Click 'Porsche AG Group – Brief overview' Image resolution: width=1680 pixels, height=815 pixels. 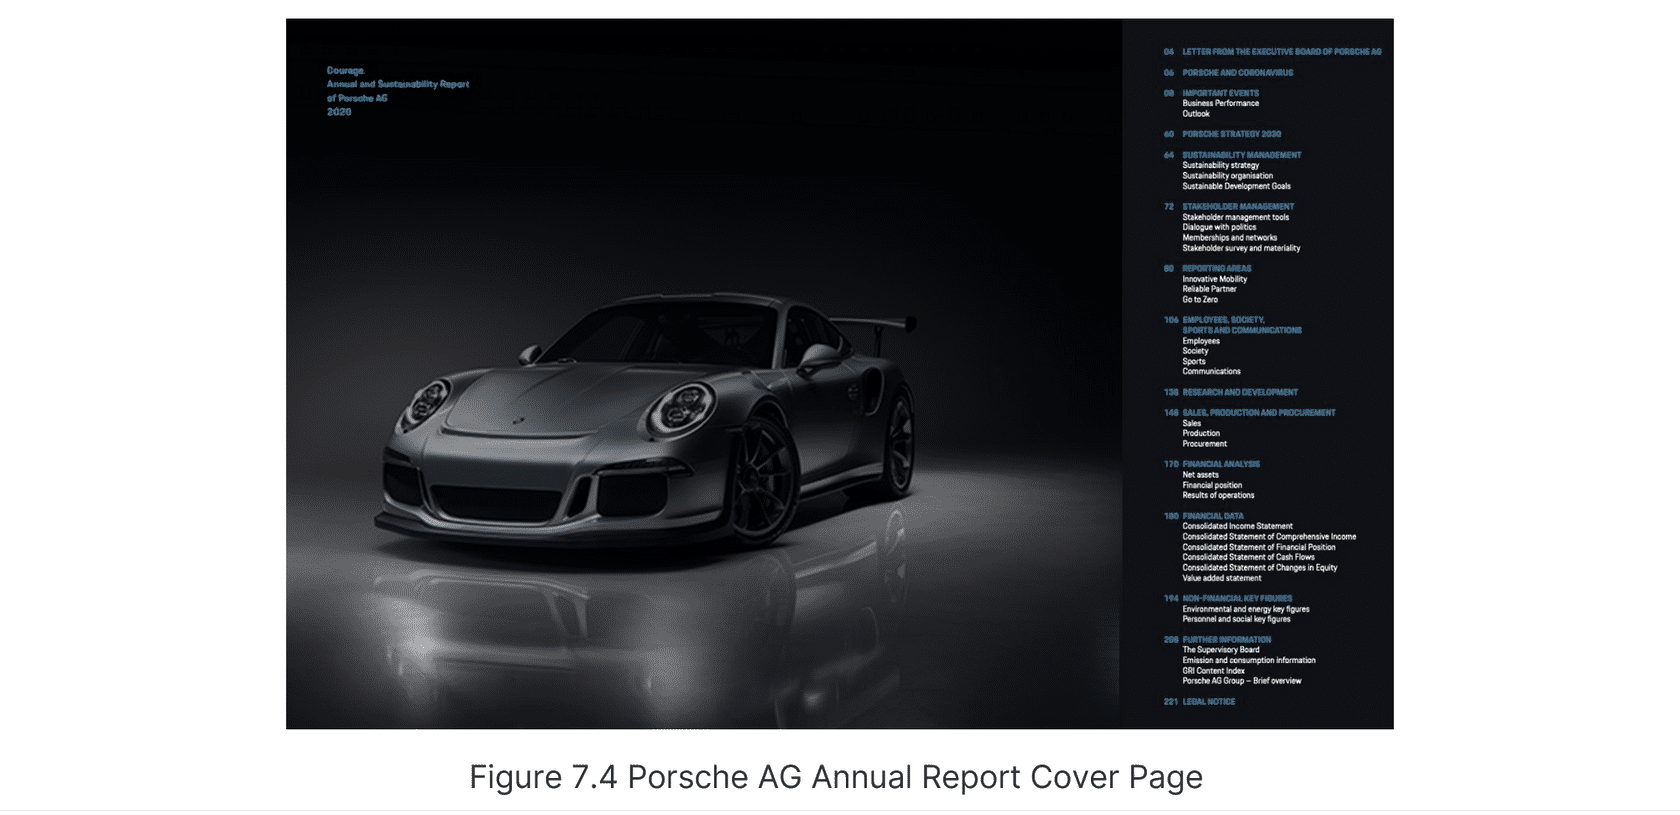[x=1242, y=681]
